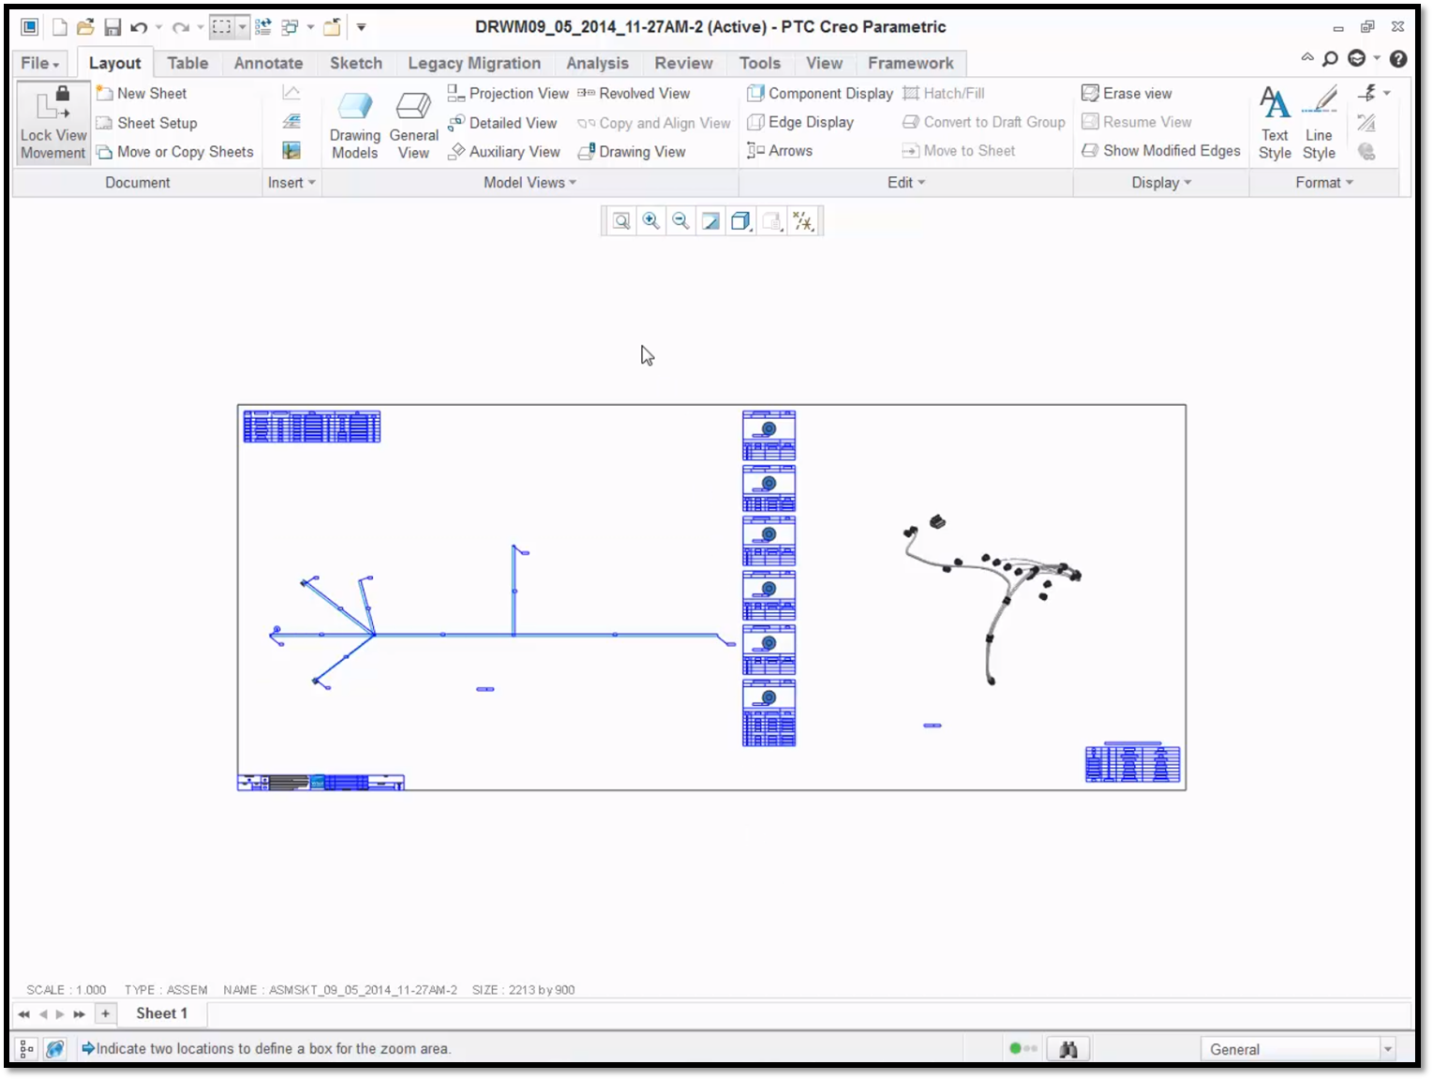Viewport: 1433px width, 1080px height.
Task: Open Help with the question mark icon
Action: point(1398,59)
